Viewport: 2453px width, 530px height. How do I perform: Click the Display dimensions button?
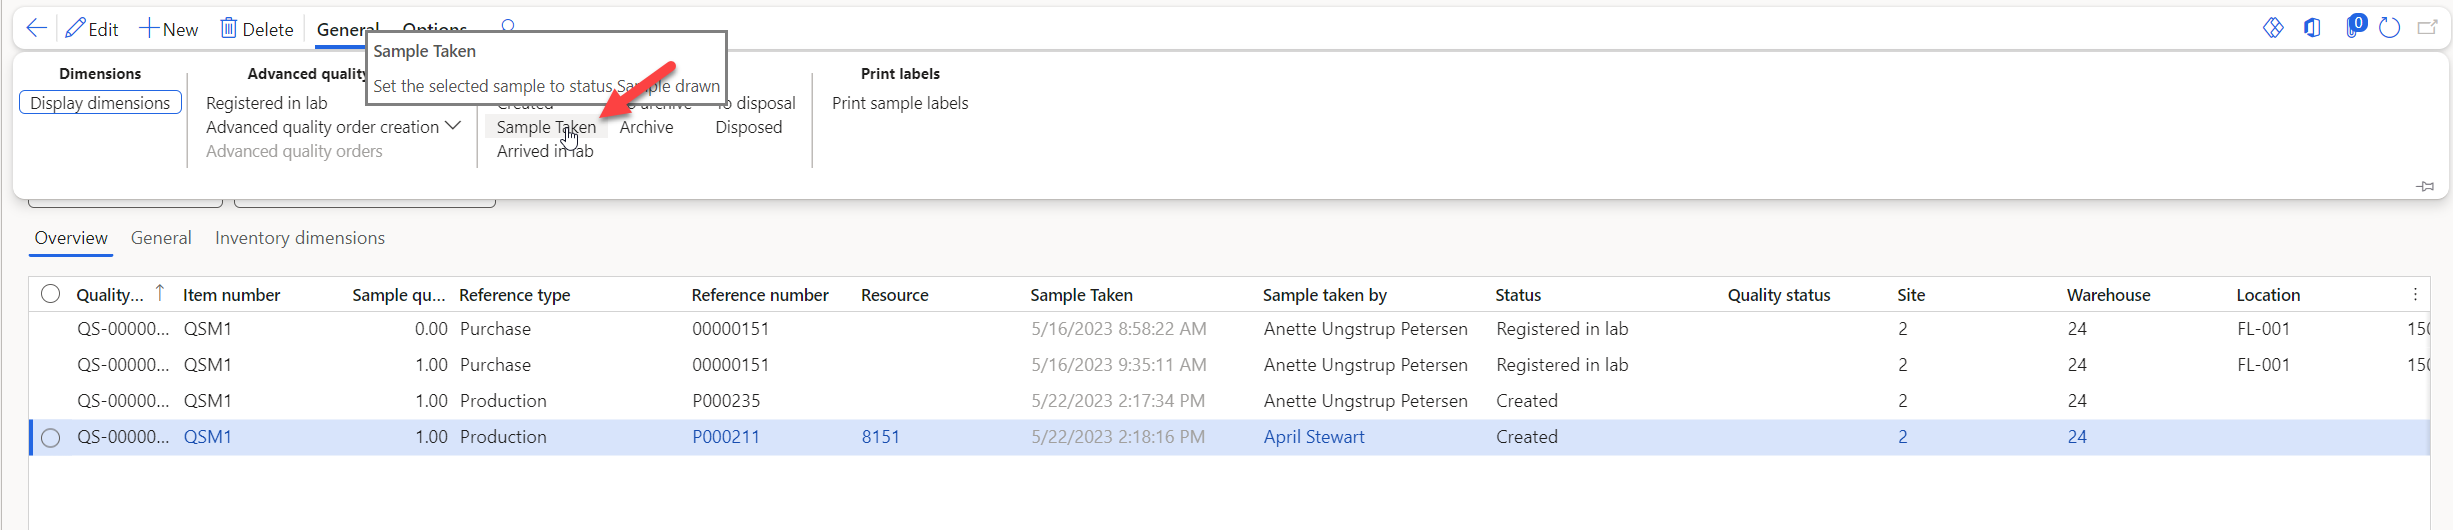pyautogui.click(x=100, y=103)
